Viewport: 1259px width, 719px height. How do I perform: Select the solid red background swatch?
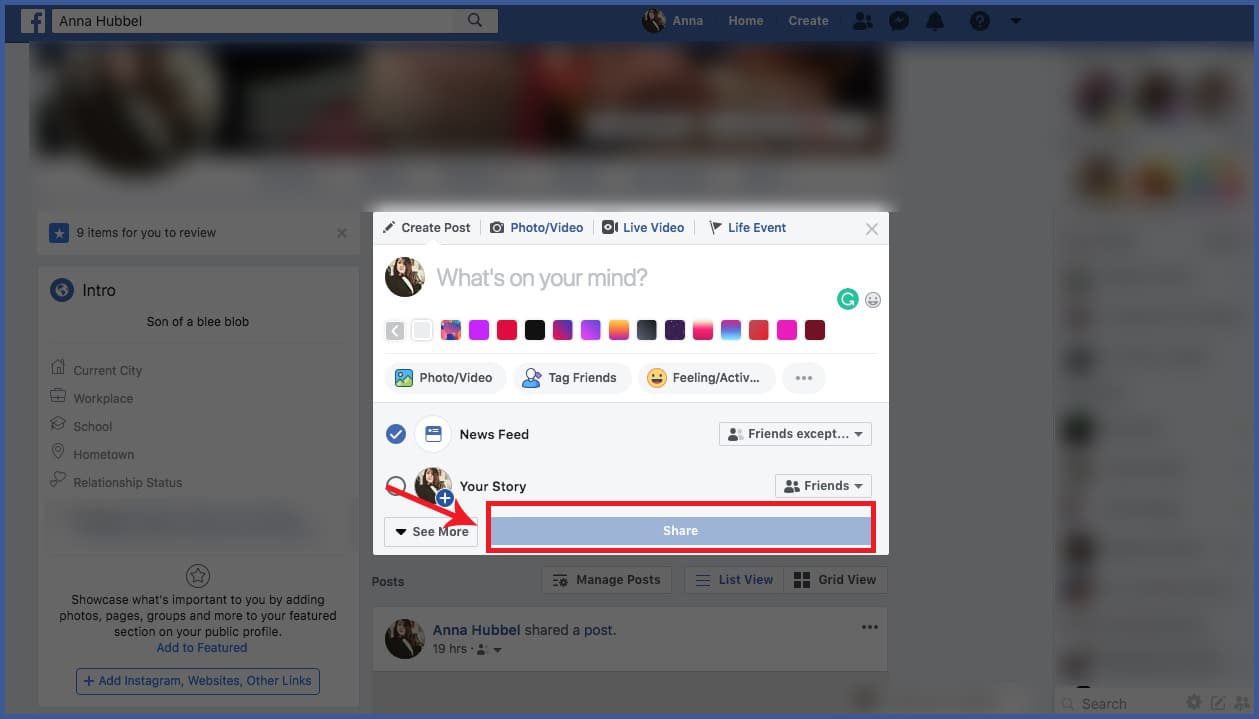507,330
